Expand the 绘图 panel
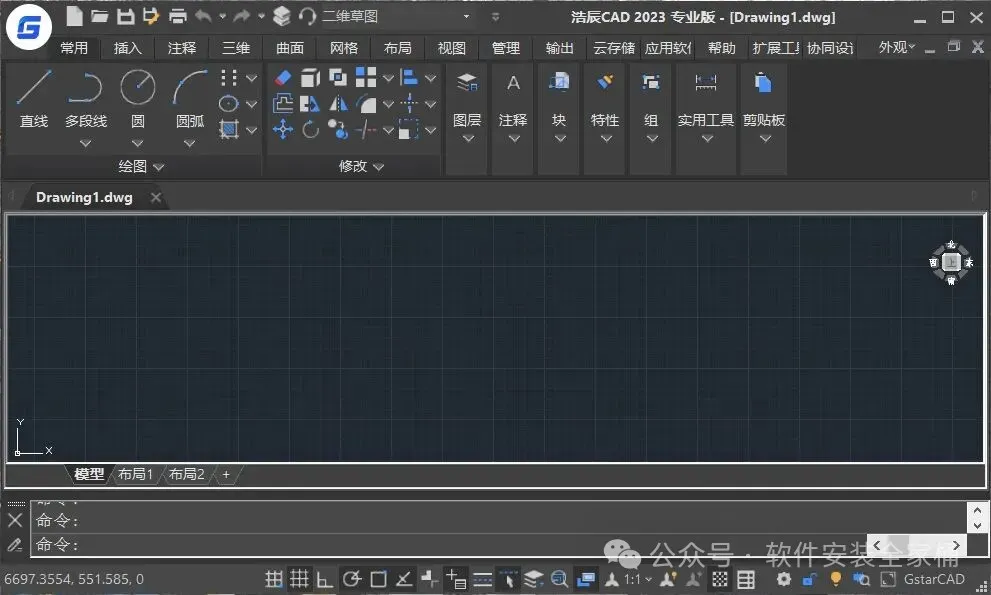The height and width of the screenshot is (595, 991). (141, 166)
